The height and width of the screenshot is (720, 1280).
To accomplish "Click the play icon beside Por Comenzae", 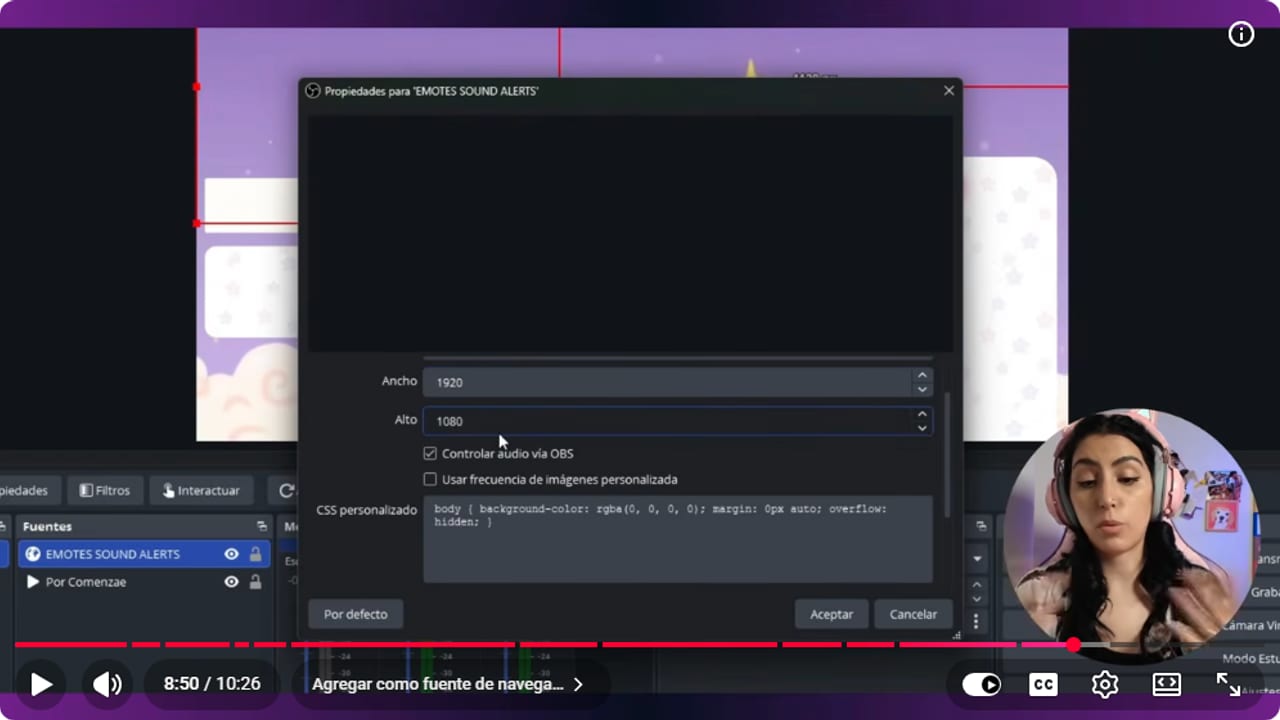I will click(x=33, y=581).
